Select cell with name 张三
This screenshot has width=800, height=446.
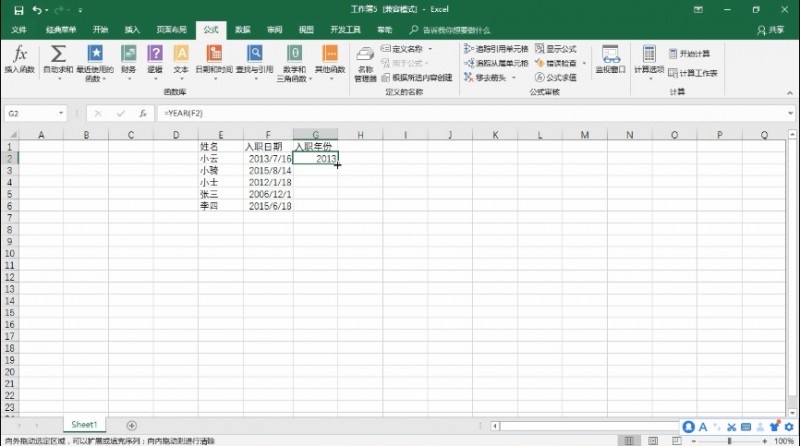point(221,194)
